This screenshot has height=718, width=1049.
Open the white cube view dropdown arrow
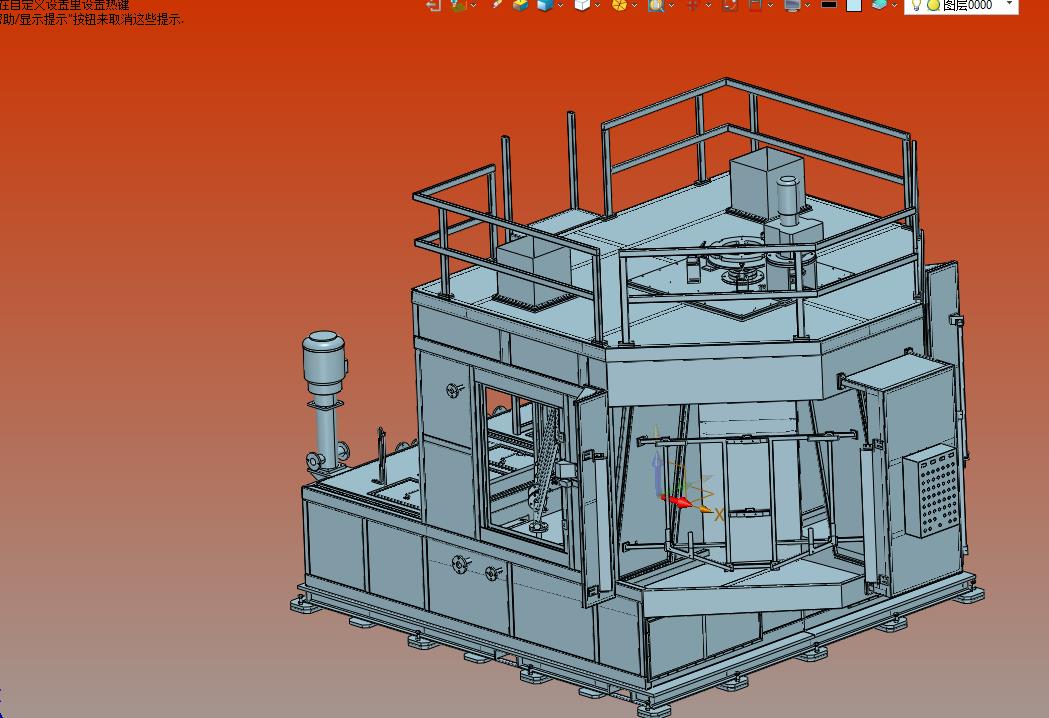[597, 5]
